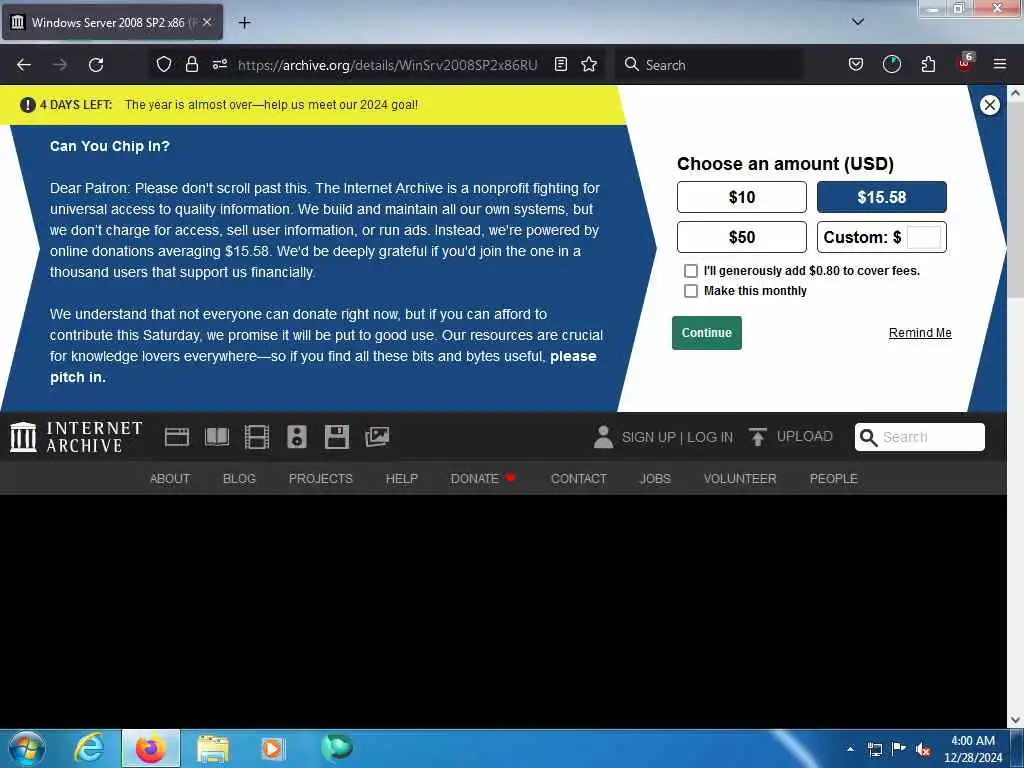Click the green Continue button
The width and height of the screenshot is (1024, 768).
707,333
